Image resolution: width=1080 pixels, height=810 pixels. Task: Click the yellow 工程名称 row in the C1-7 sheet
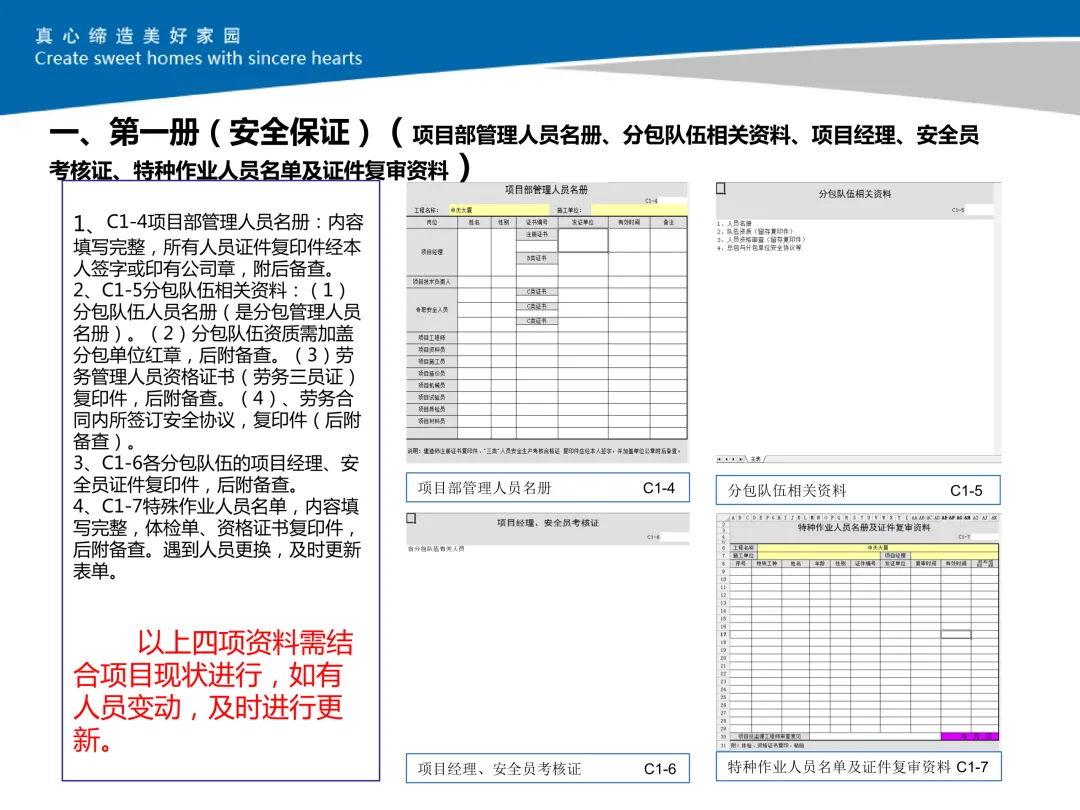[x=876, y=548]
